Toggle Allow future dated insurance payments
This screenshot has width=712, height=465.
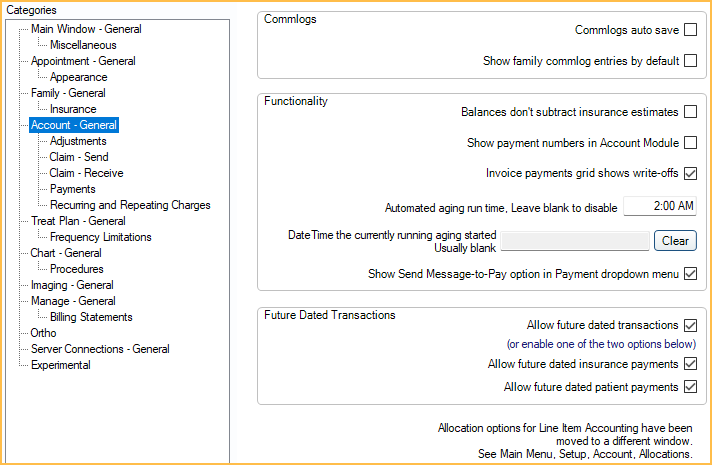coord(690,364)
